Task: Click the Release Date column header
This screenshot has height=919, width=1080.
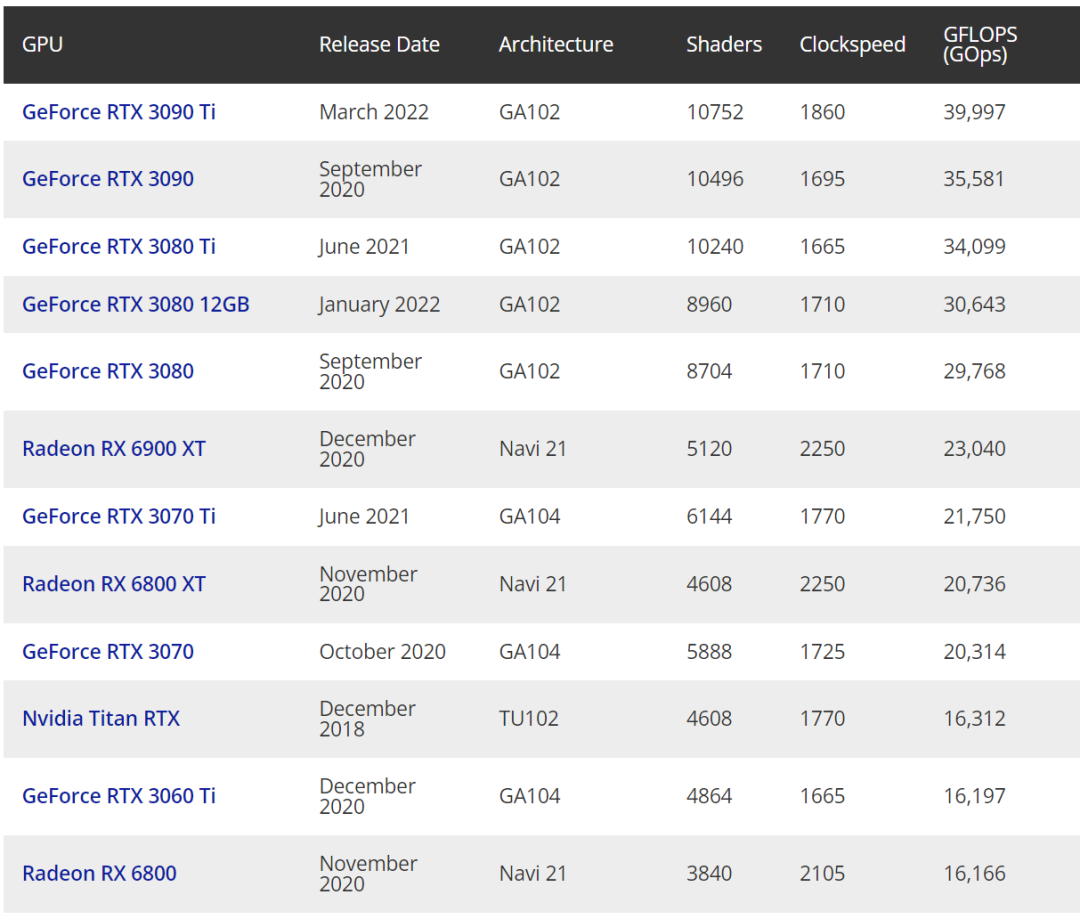Action: click(379, 45)
